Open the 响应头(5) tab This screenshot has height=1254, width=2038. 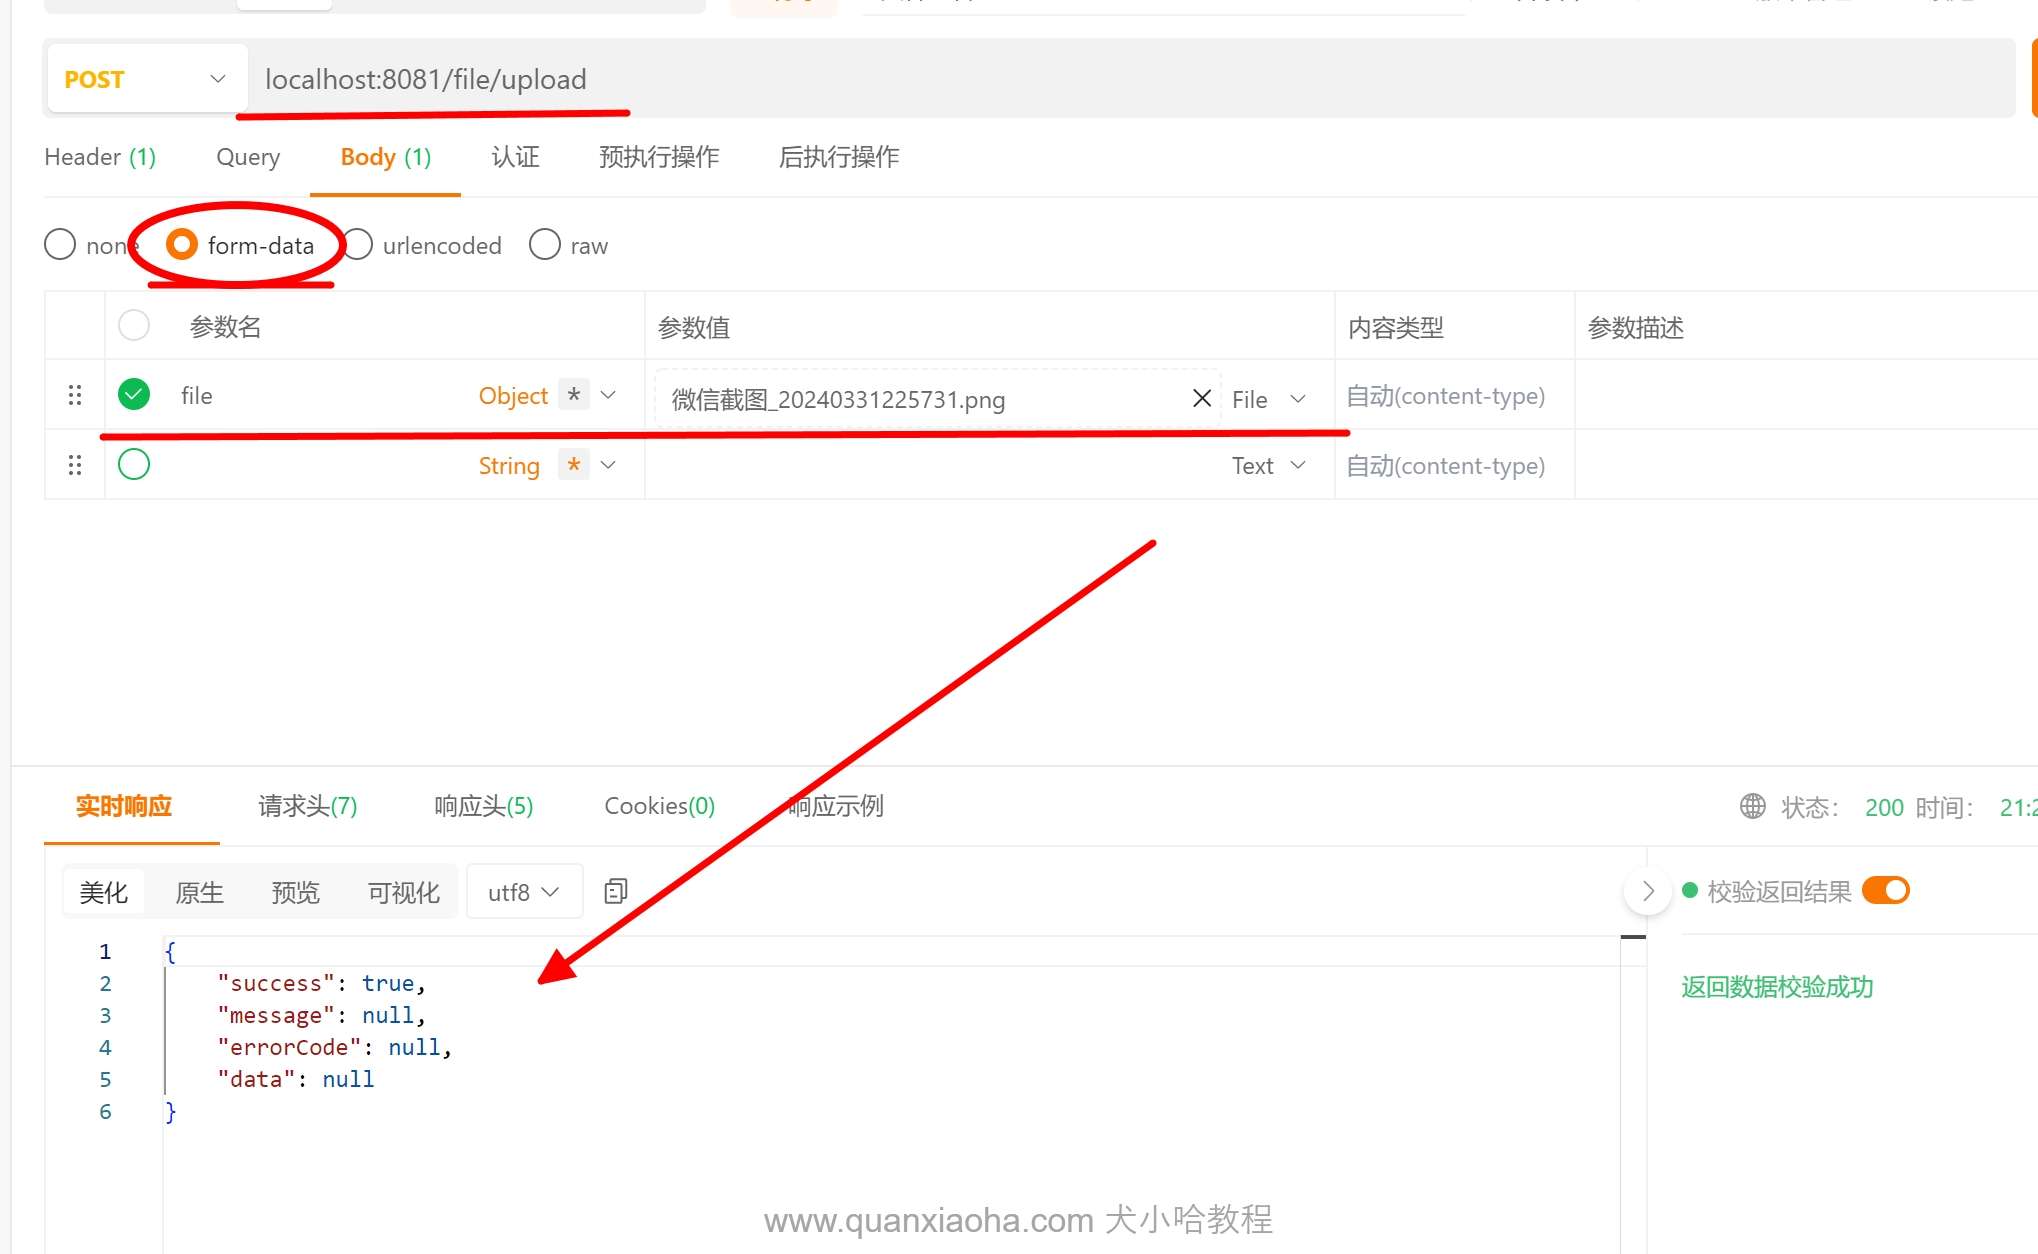pos(483,806)
